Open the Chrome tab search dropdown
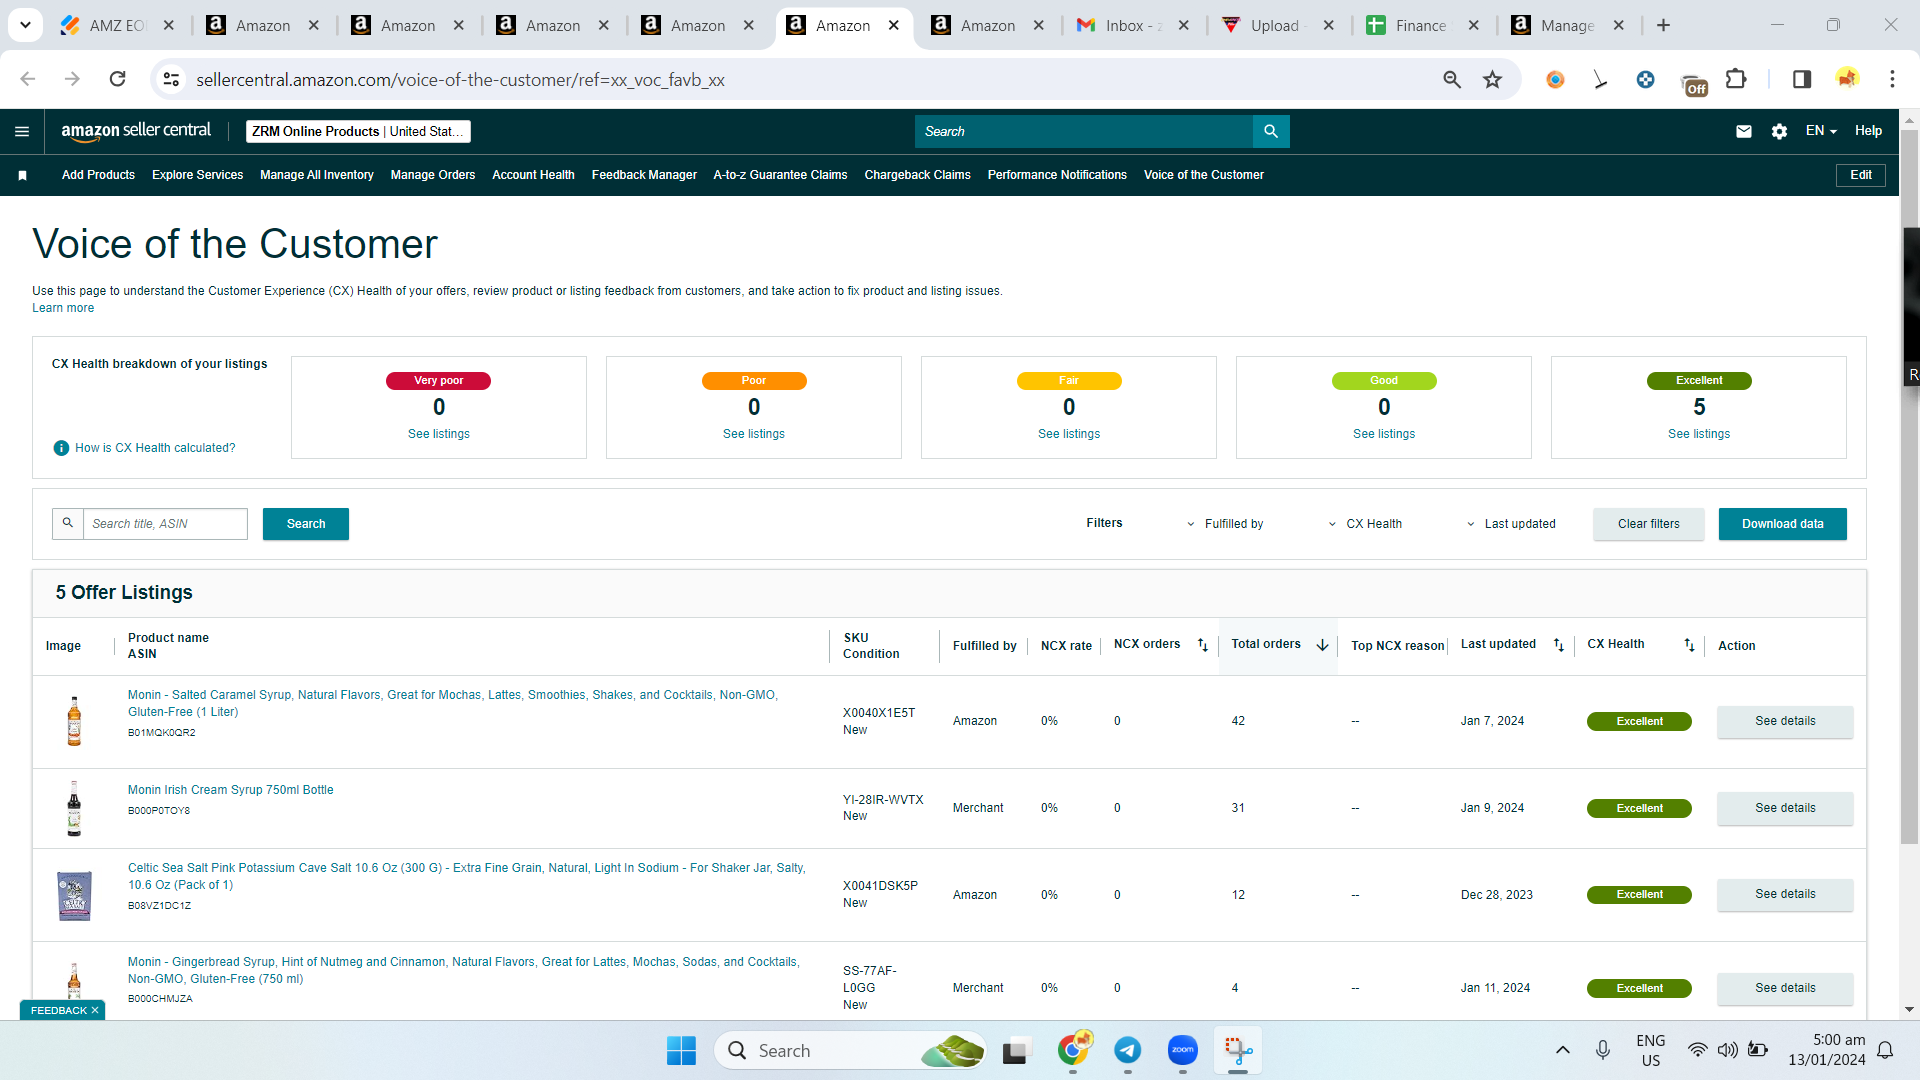The width and height of the screenshot is (1920, 1080). tap(25, 25)
